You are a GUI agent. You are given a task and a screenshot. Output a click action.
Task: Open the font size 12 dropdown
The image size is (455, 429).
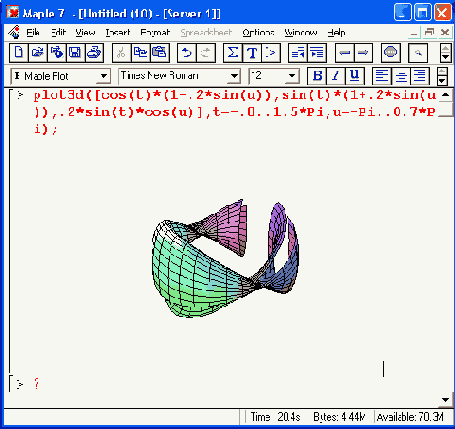click(x=292, y=76)
